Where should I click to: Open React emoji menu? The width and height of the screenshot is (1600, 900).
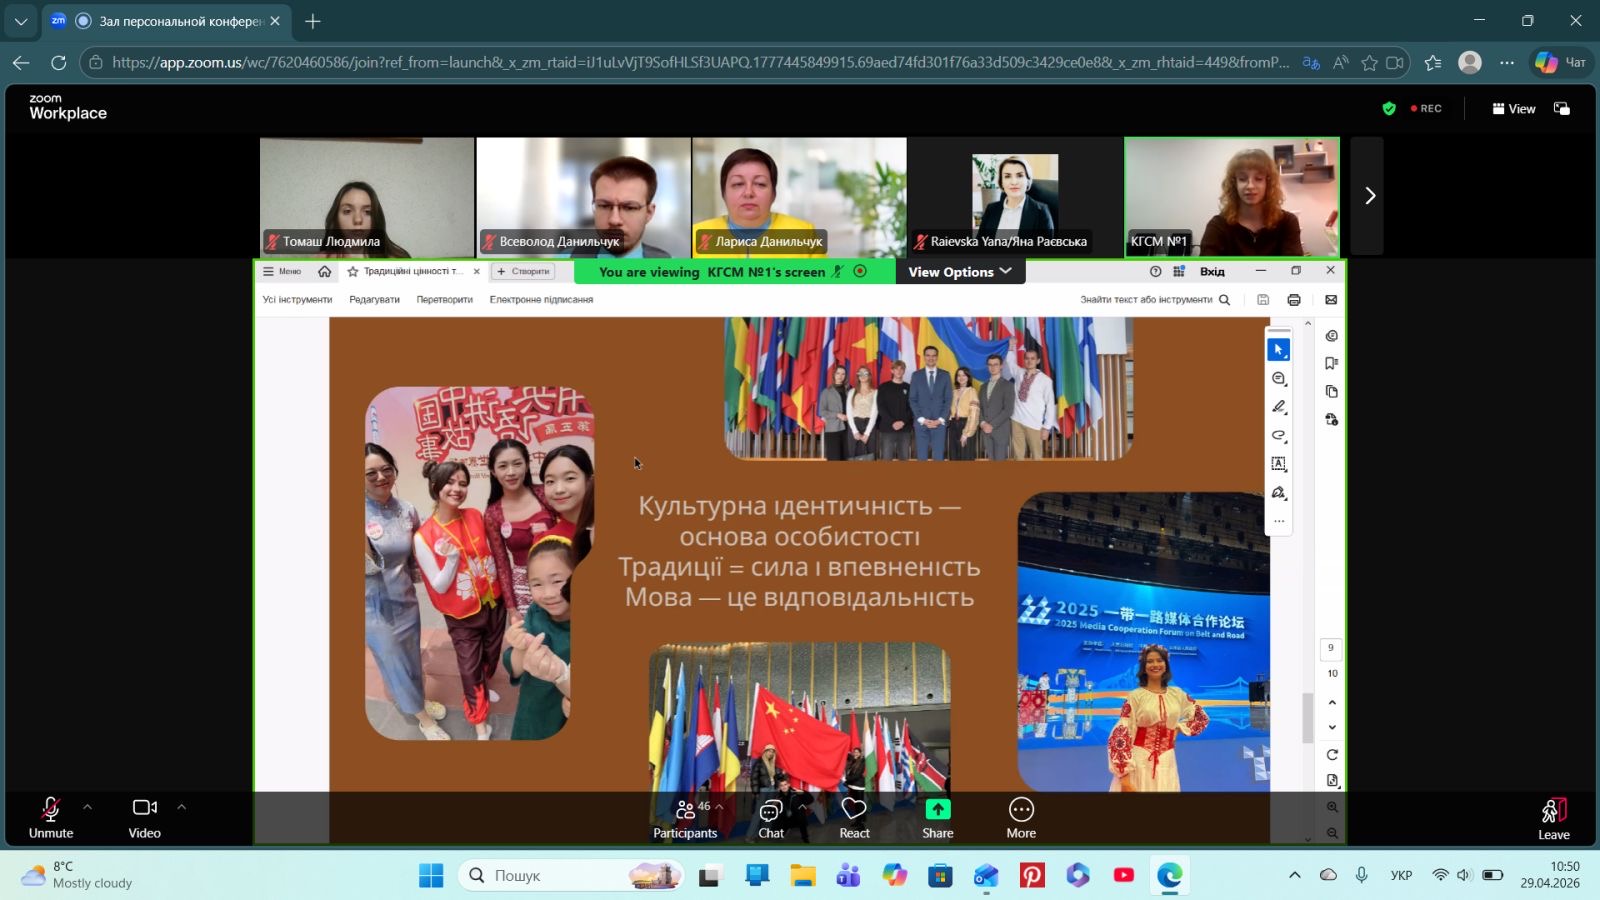click(854, 817)
